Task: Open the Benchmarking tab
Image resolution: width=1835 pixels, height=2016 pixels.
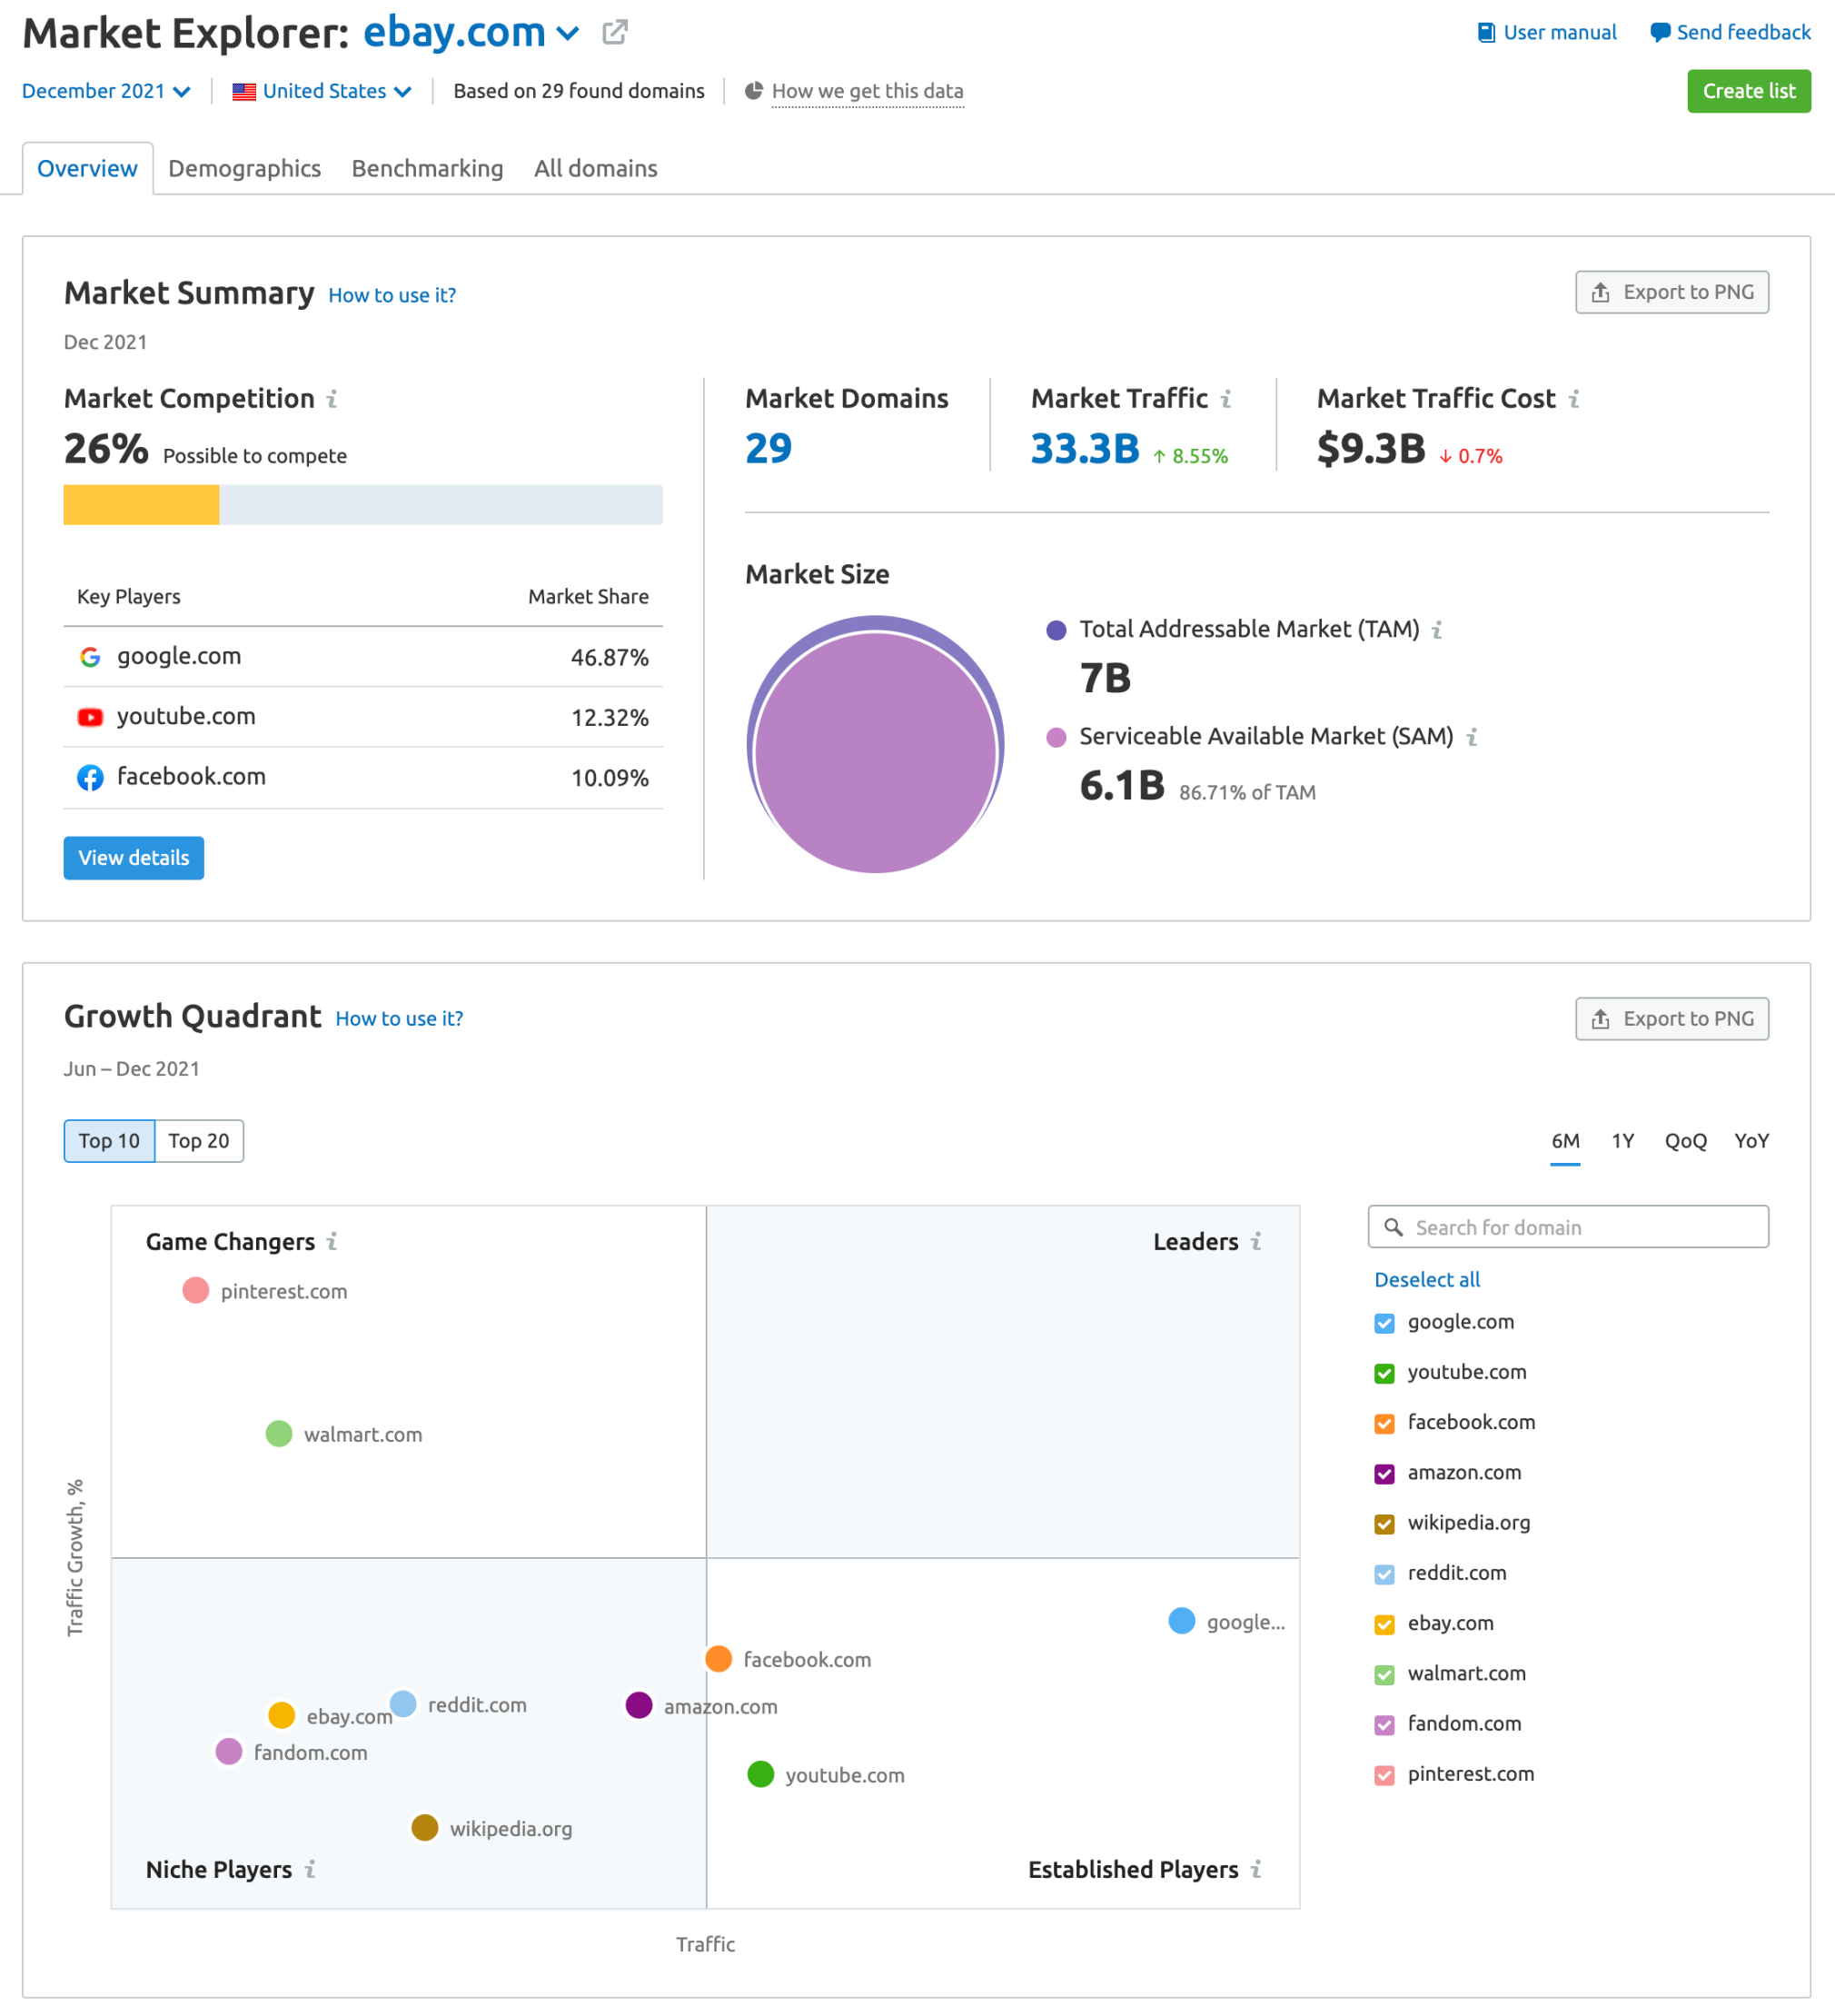Action: click(427, 168)
